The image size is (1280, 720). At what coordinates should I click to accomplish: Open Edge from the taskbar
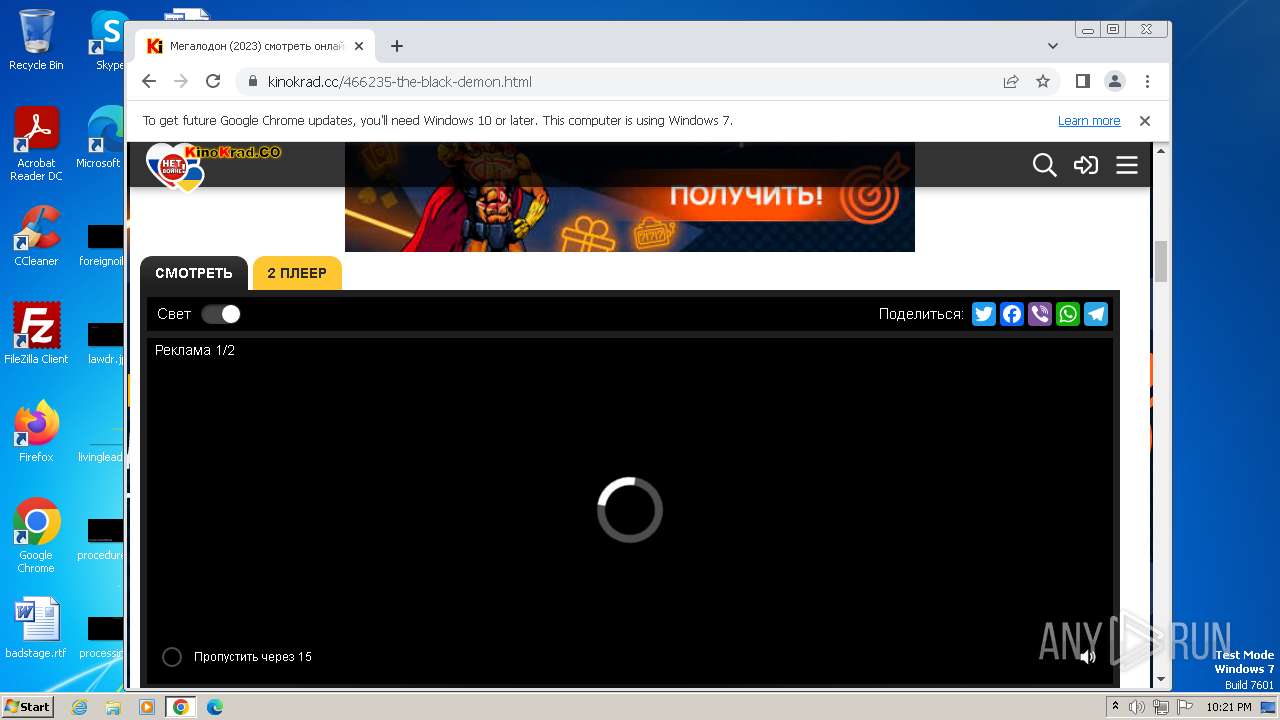click(214, 707)
